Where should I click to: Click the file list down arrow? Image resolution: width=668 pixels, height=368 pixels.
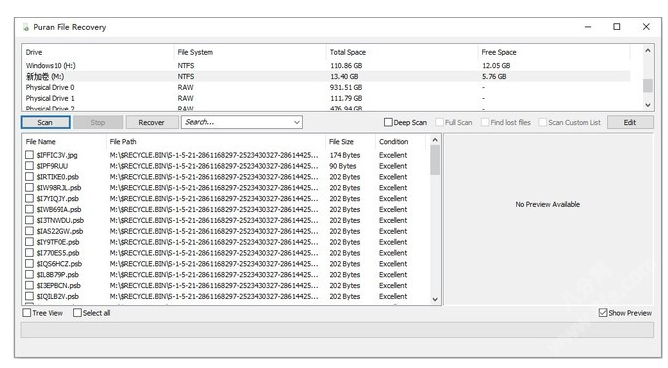(435, 299)
